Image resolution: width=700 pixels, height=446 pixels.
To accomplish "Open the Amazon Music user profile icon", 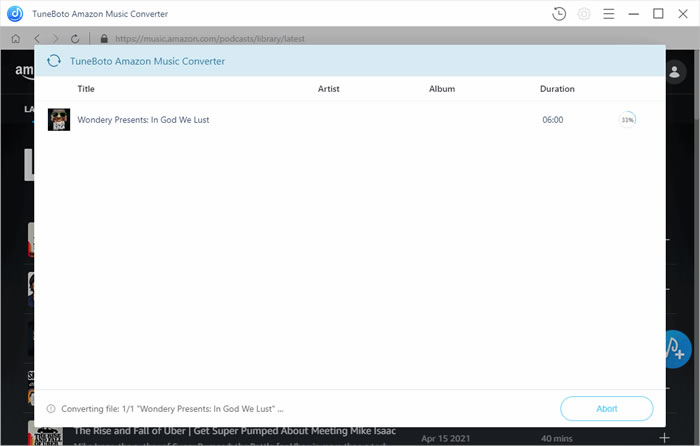I will click(x=675, y=71).
